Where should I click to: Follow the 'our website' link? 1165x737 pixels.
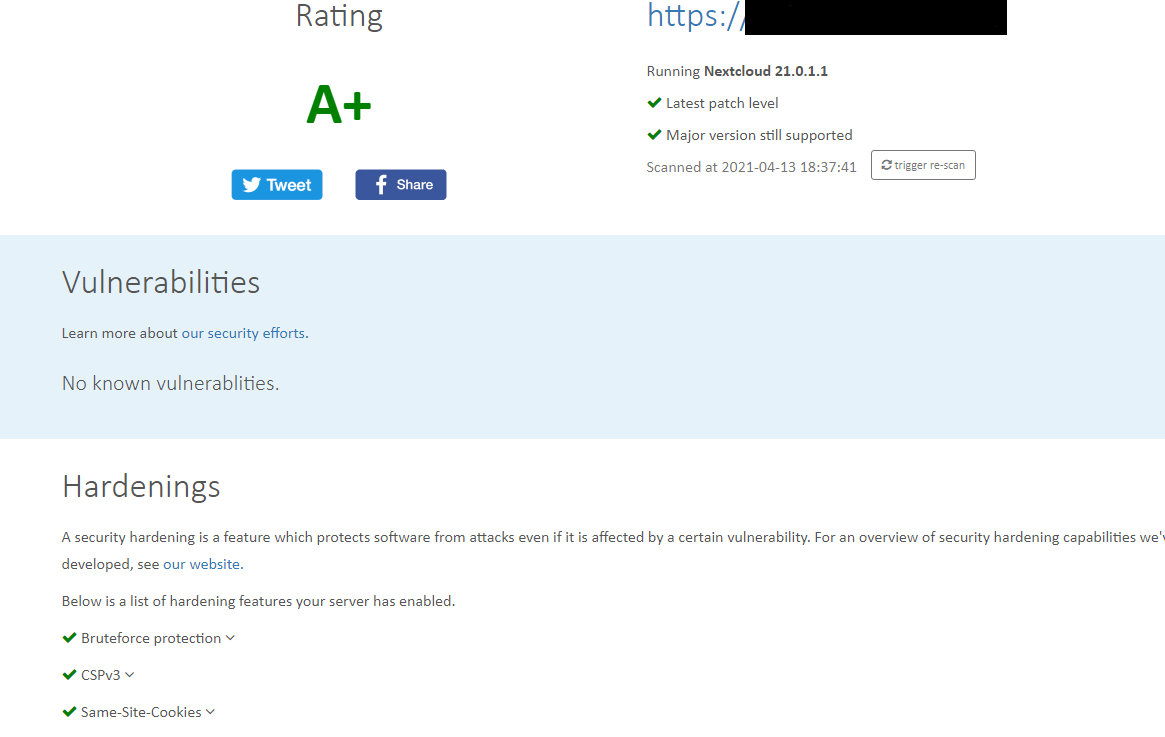[x=201, y=564]
